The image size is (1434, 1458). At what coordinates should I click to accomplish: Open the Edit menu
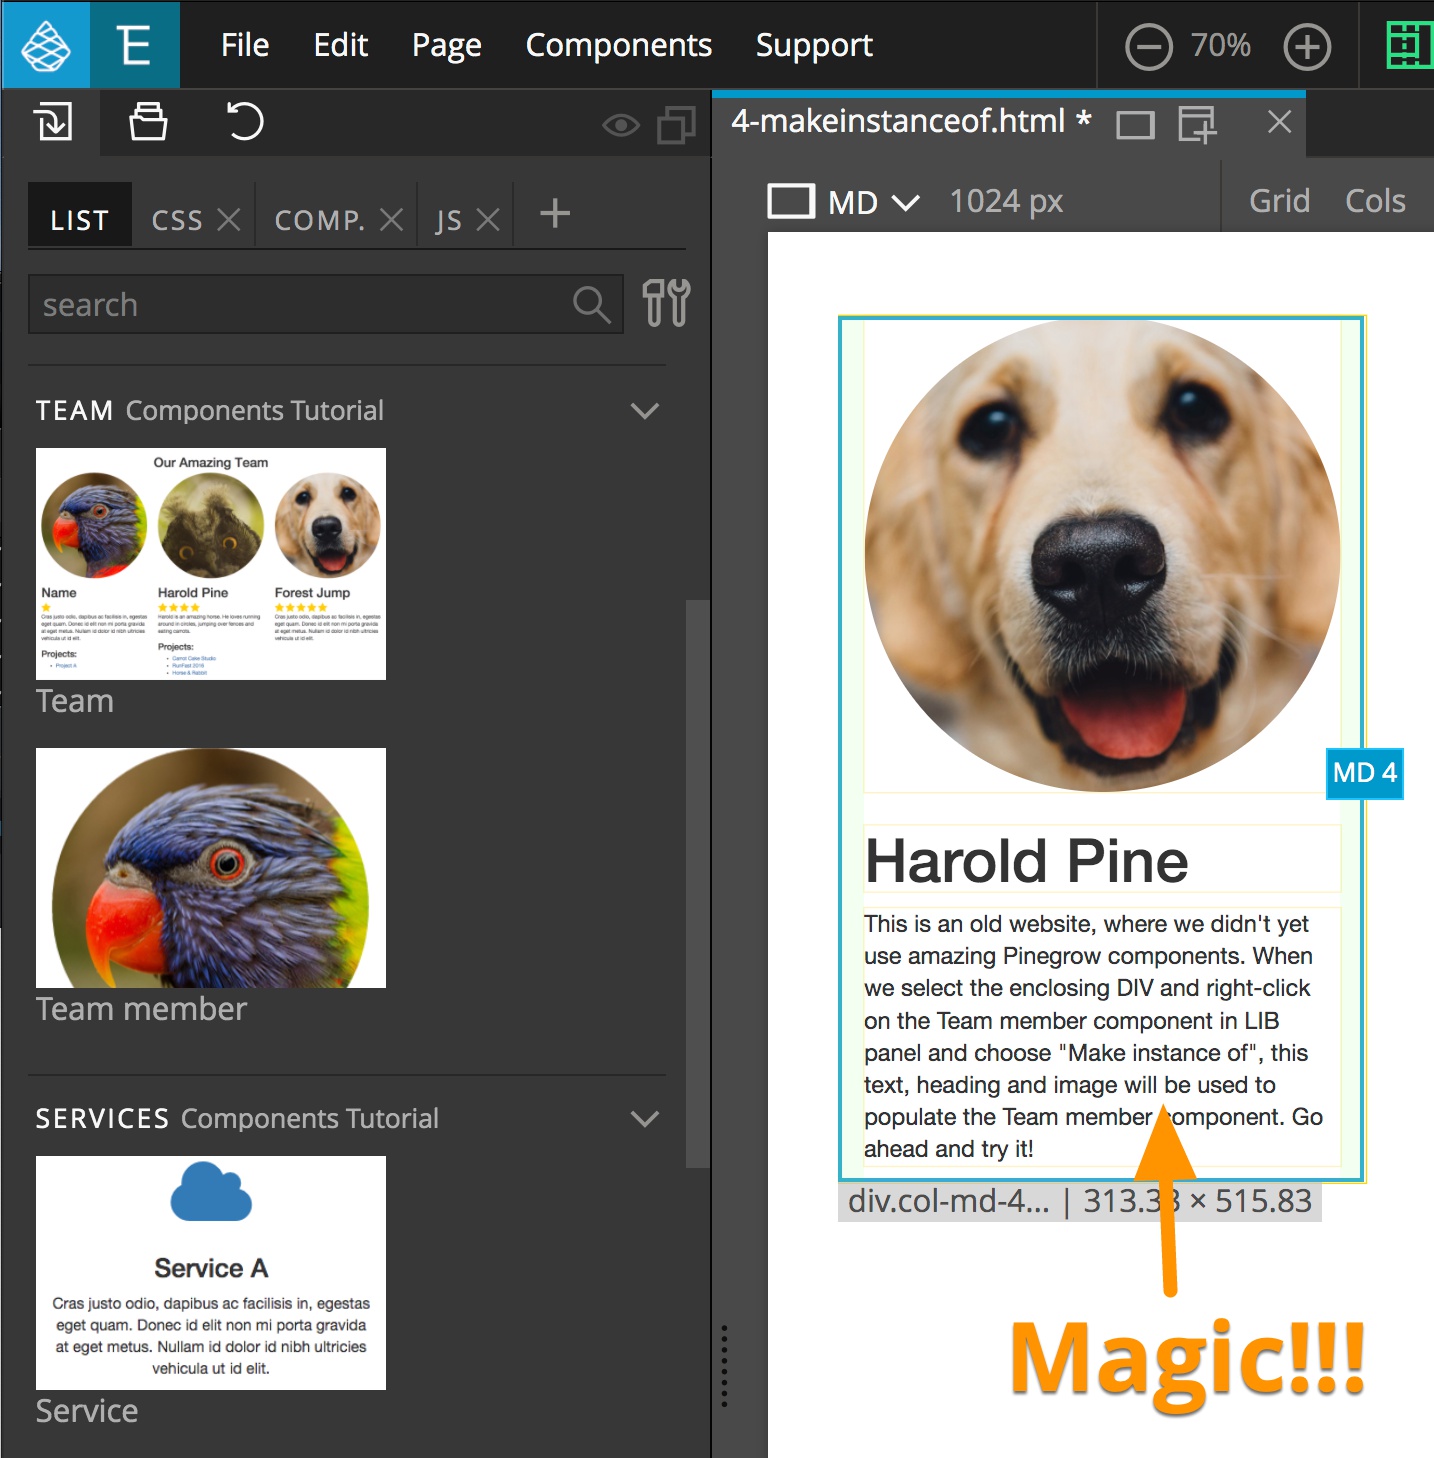[341, 45]
